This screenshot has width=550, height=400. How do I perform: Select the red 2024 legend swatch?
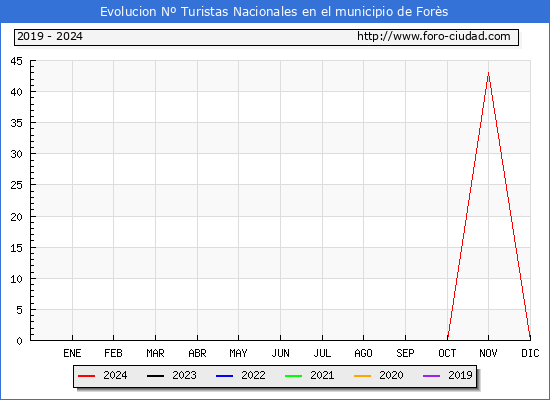86,376
